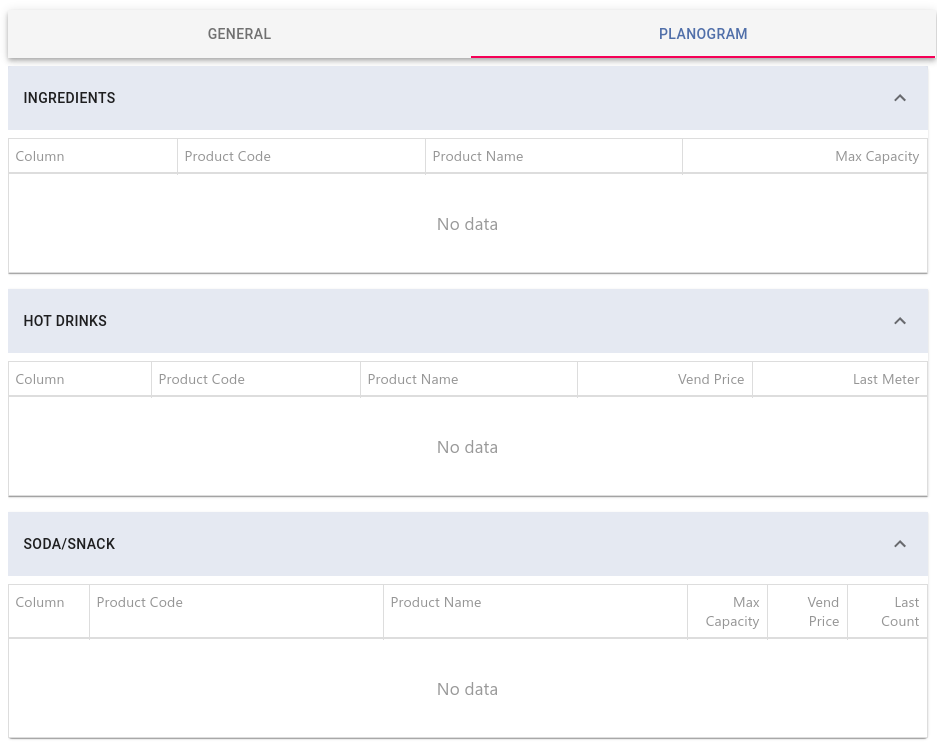The image size is (937, 748).
Task: Sort Ingredients by Product Code header
Action: (301, 157)
